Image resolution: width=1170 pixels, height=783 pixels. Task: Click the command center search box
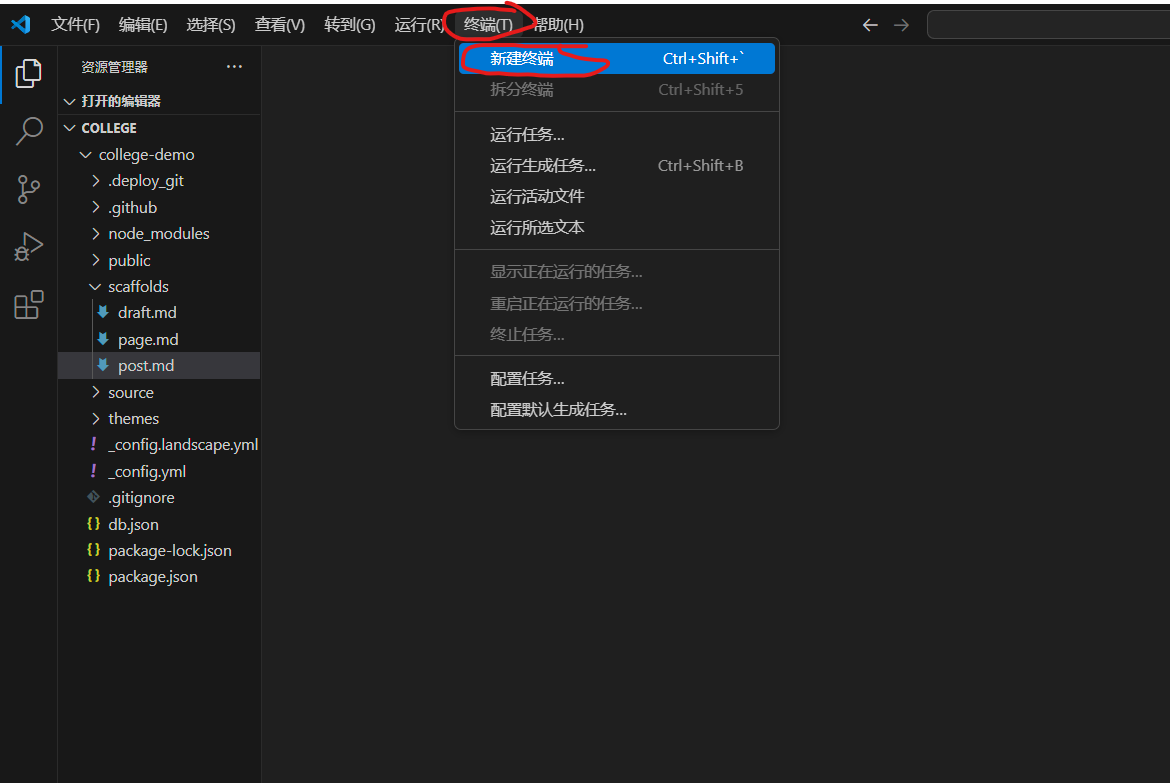1045,25
